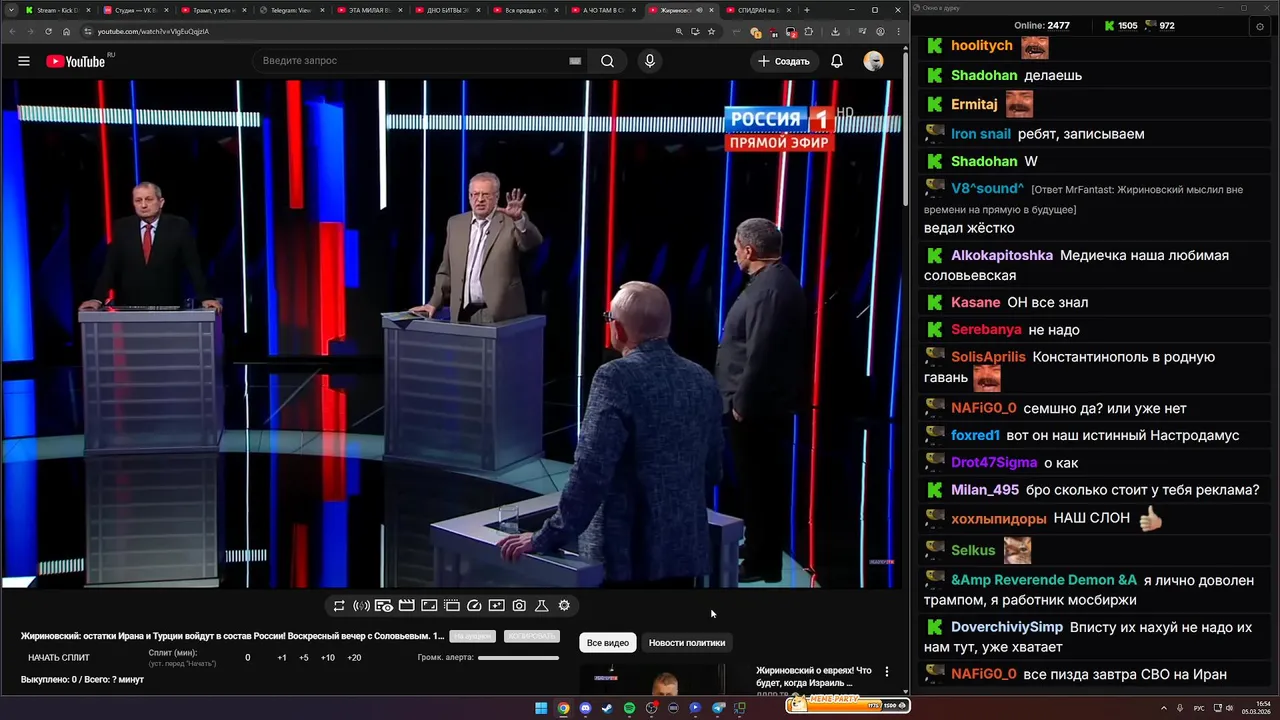This screenshot has width=1280, height=720.
Task: Click the КОПИРОВАТЬ button
Action: coord(531,636)
